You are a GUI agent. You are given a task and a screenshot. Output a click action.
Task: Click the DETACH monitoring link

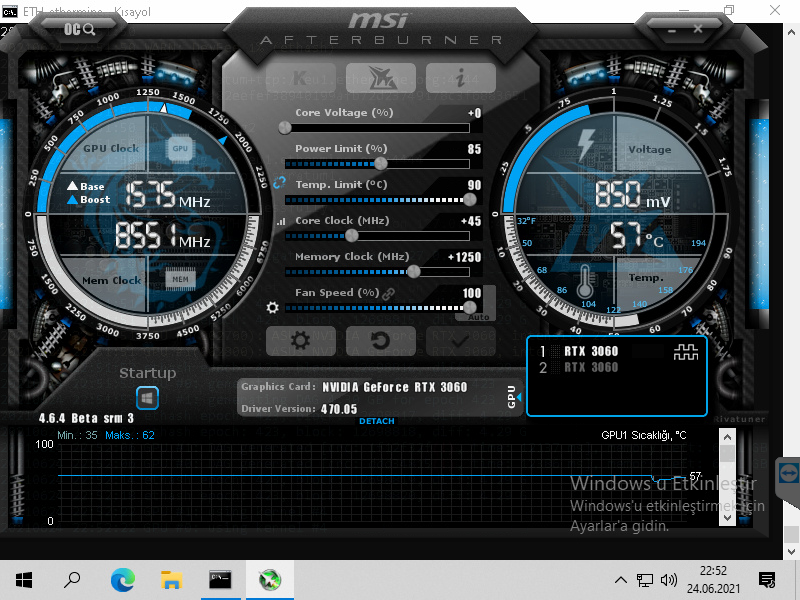pos(377,421)
